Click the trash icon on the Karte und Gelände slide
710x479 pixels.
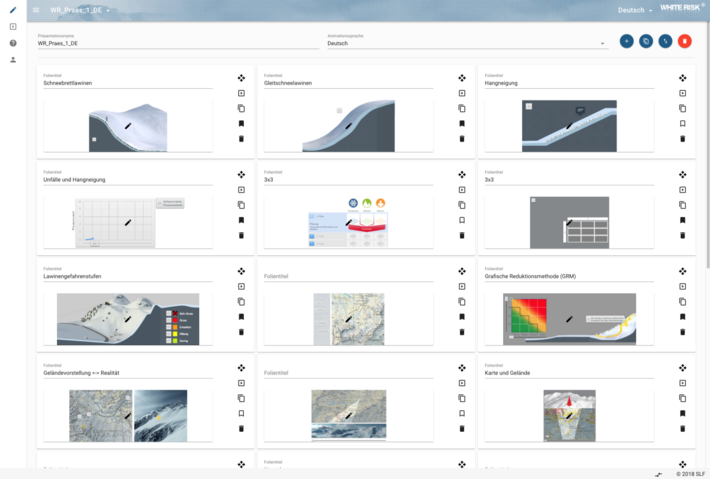[x=682, y=428]
